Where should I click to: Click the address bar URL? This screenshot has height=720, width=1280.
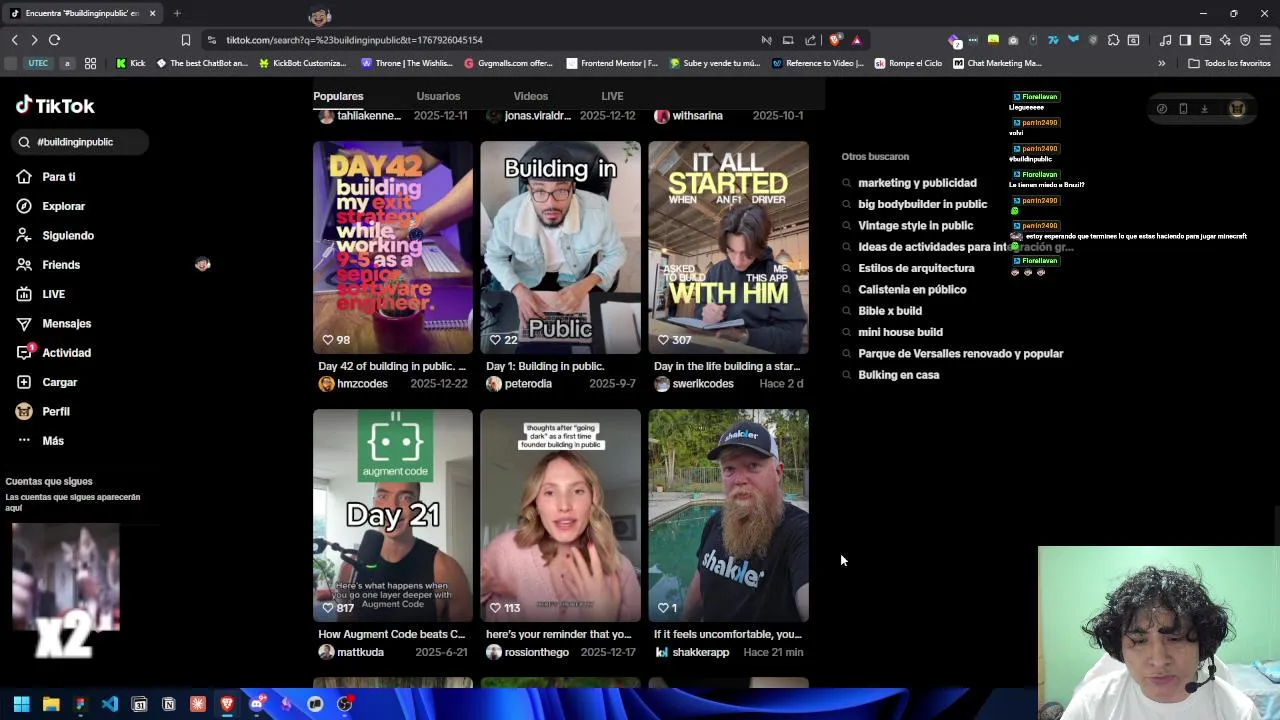tap(354, 40)
